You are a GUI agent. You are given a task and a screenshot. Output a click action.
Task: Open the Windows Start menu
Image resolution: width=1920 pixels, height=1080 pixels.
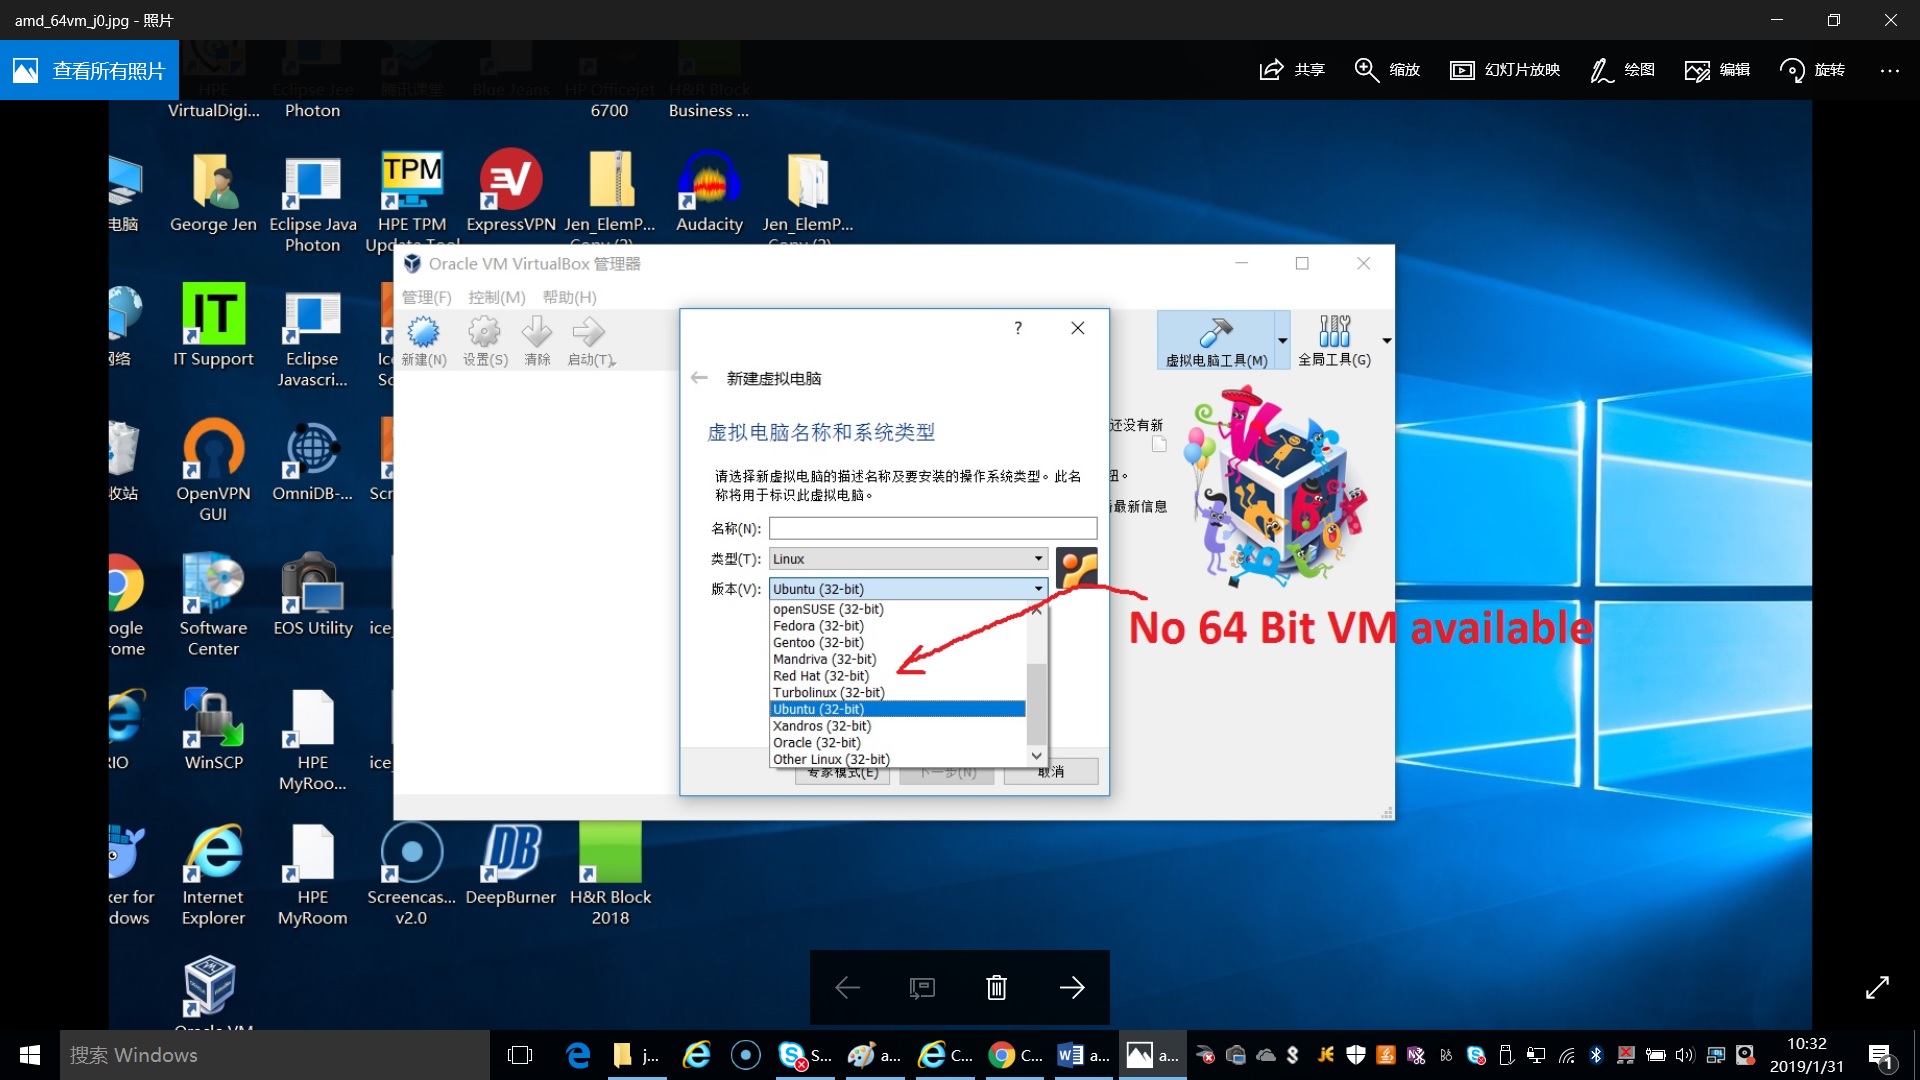30,1055
